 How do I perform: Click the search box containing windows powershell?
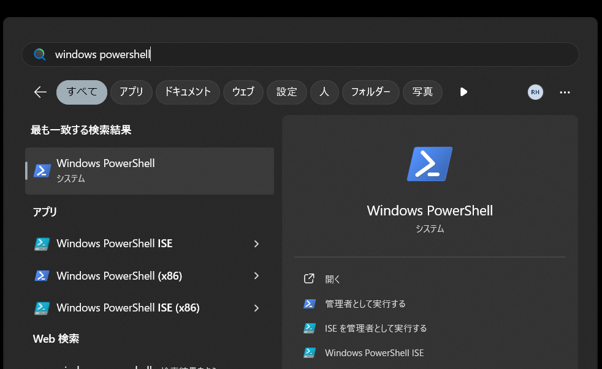tap(300, 55)
